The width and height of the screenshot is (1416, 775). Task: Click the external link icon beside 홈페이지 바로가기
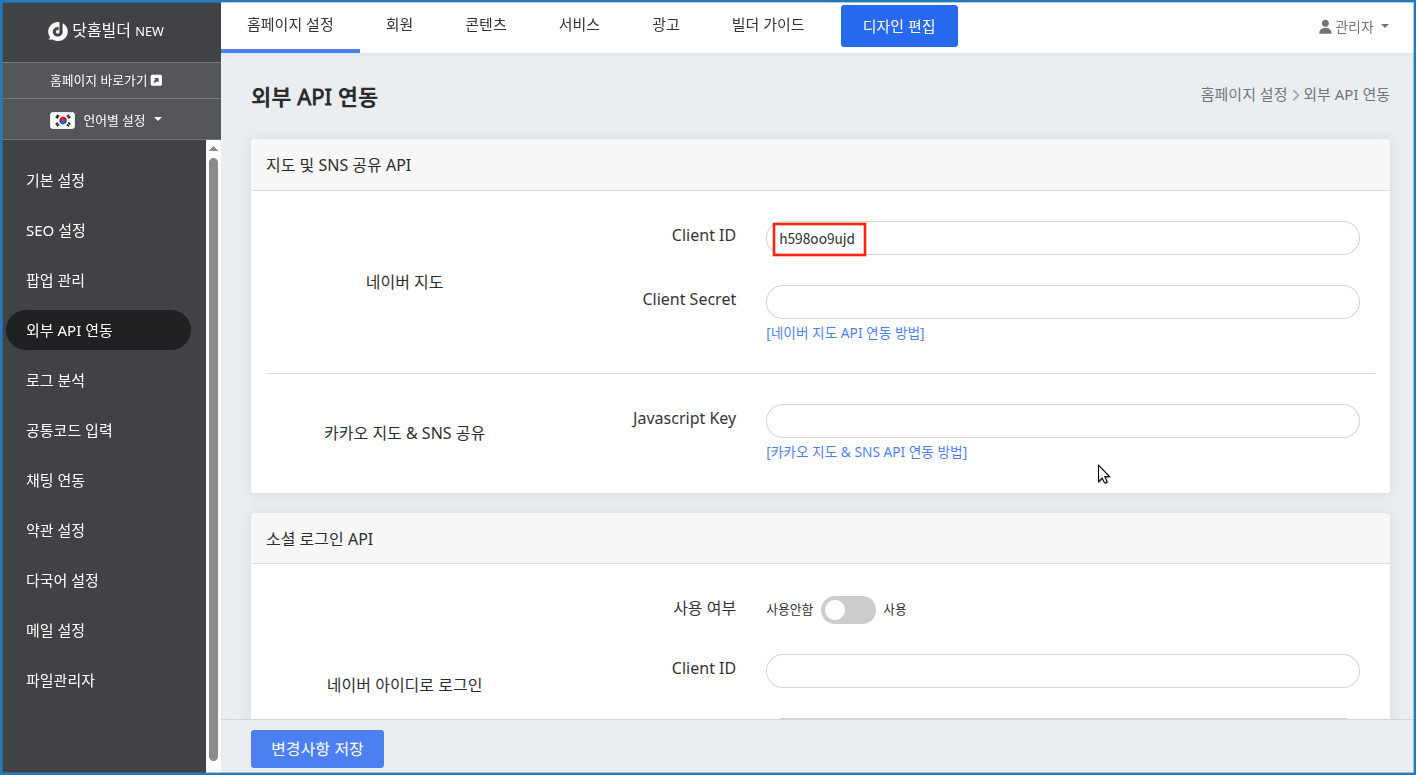coord(156,80)
